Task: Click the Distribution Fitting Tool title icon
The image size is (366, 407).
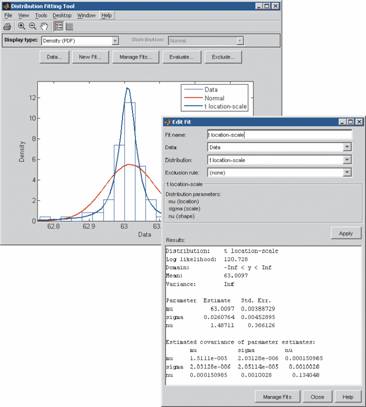Action: [x=6, y=6]
